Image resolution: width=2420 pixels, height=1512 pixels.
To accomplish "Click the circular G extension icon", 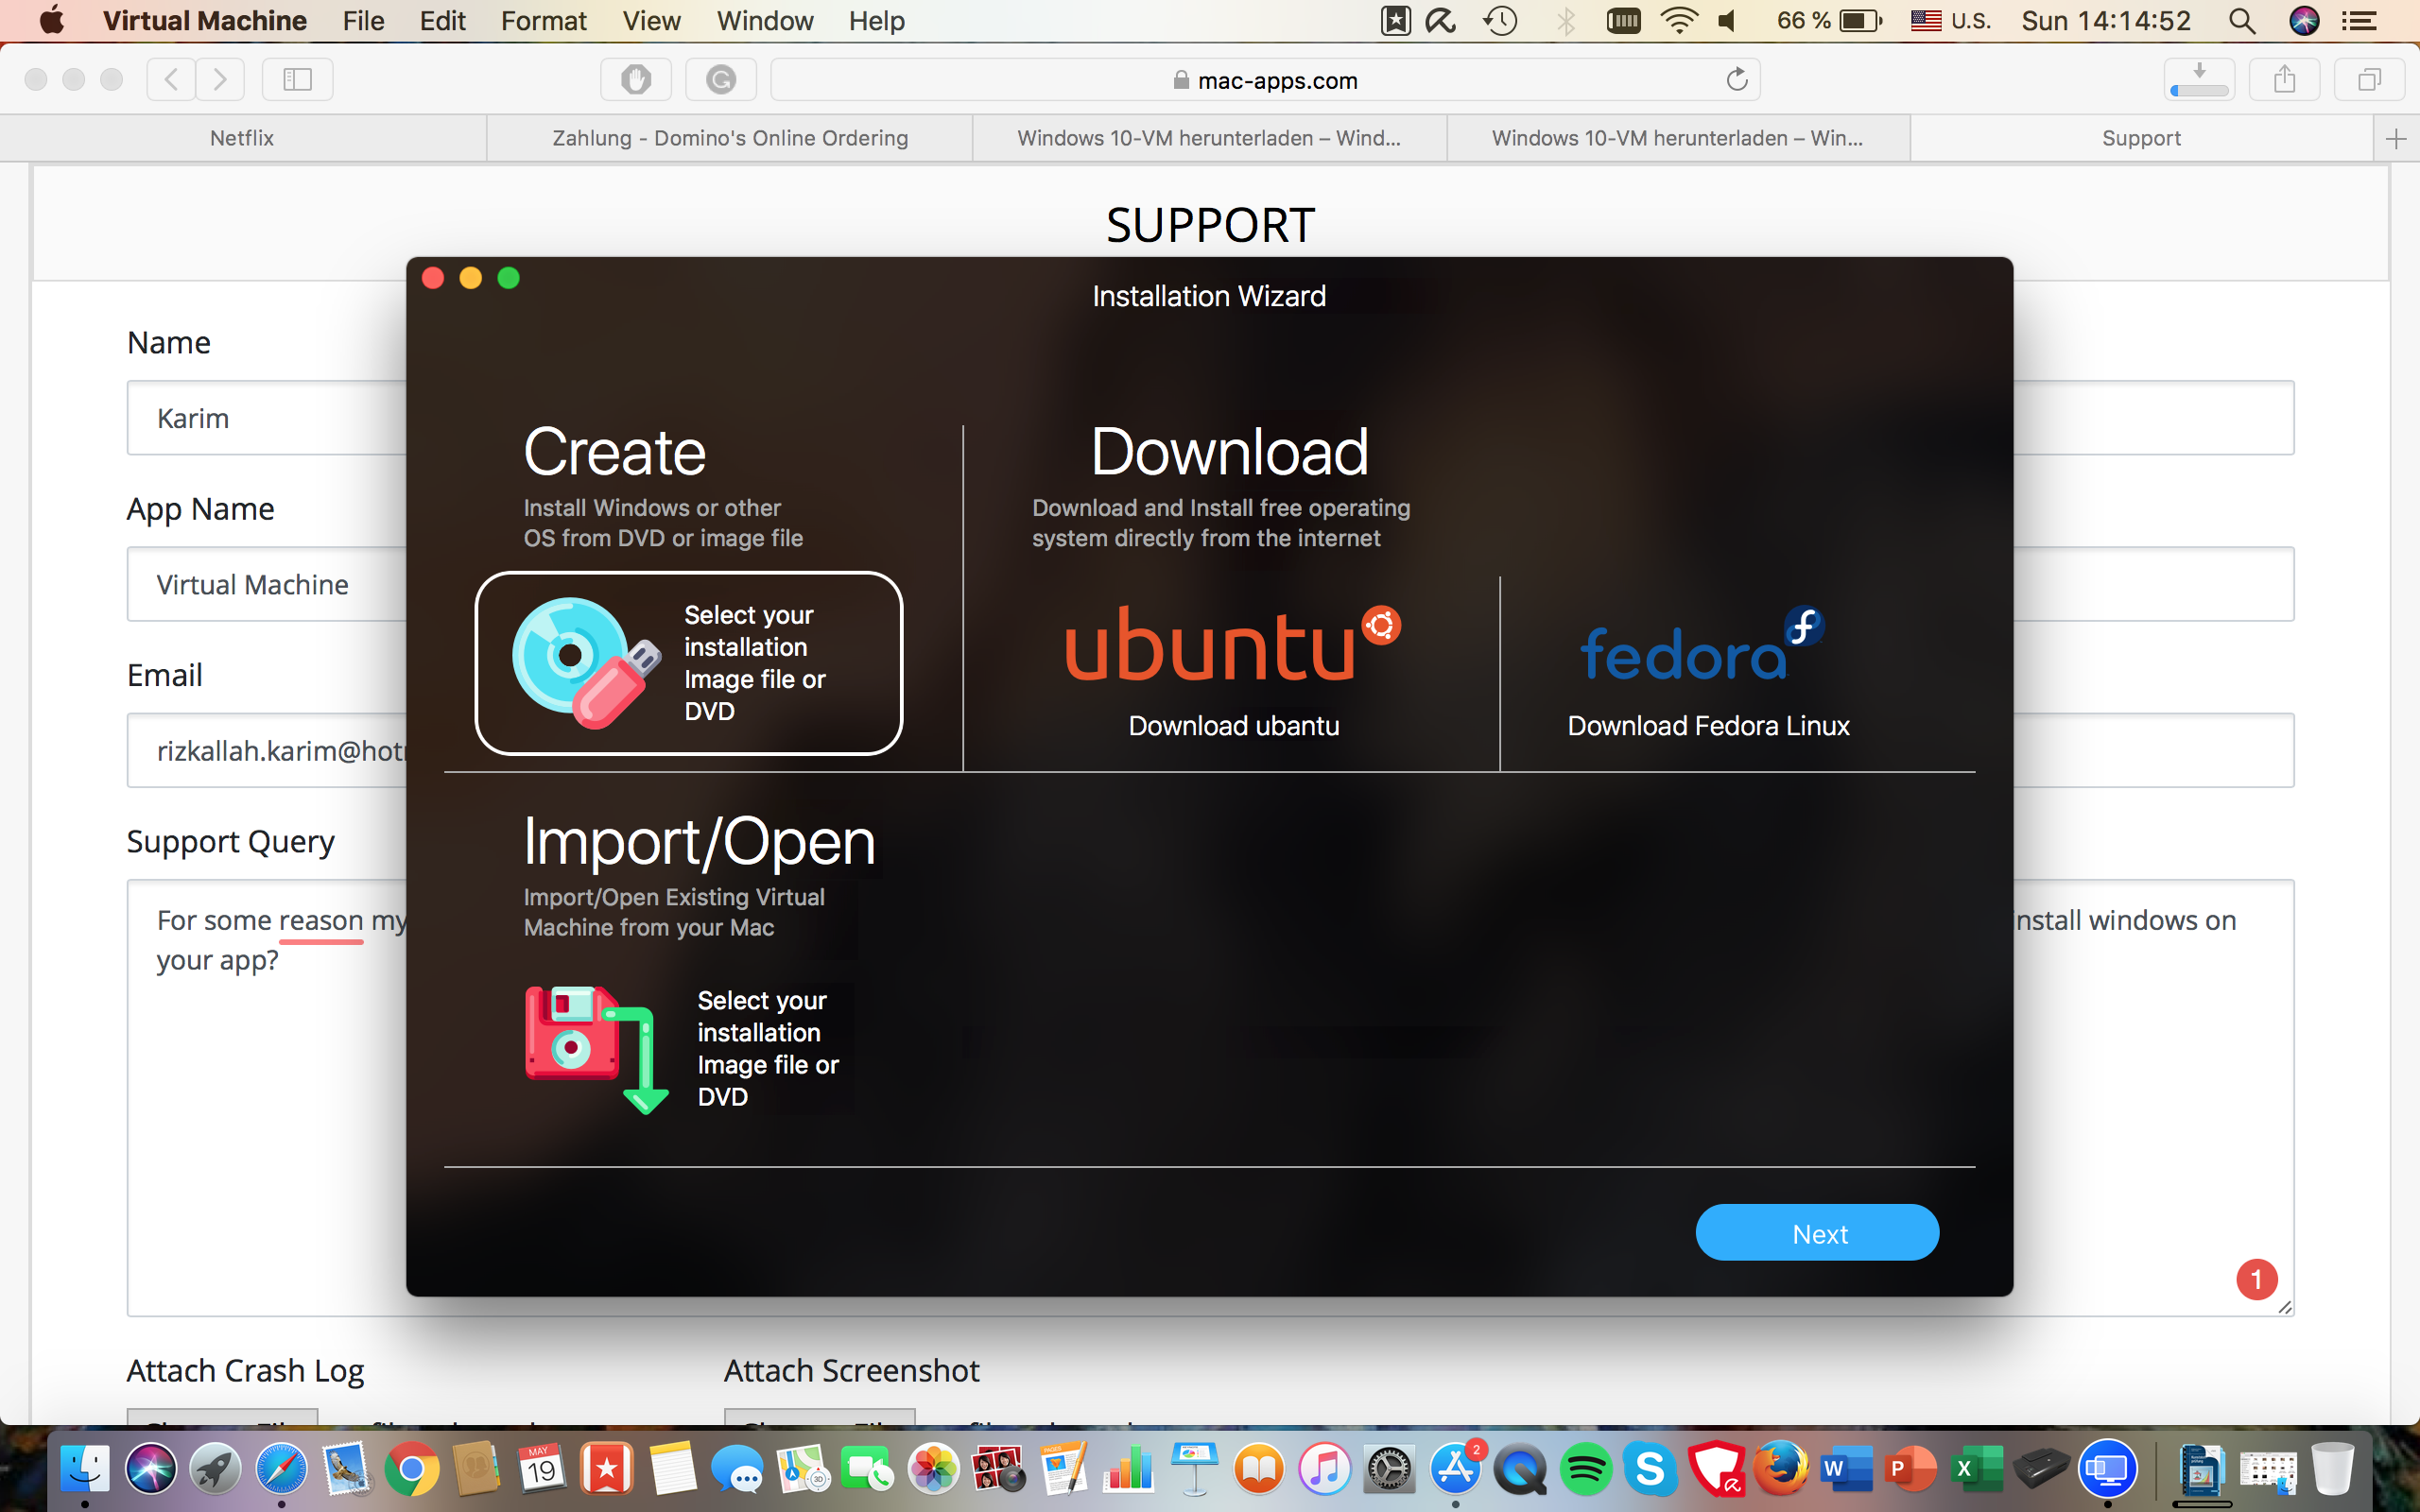I will coord(720,79).
